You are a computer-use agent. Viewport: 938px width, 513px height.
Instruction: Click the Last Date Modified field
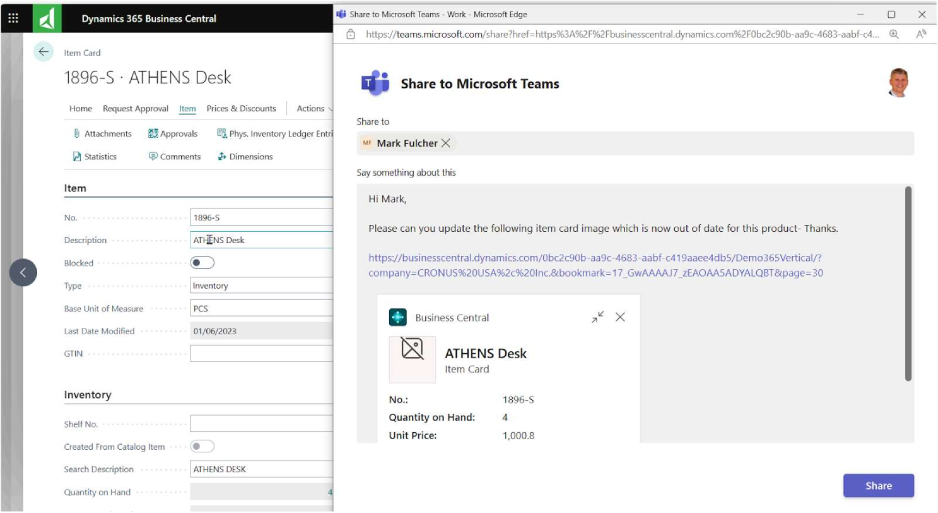261,331
